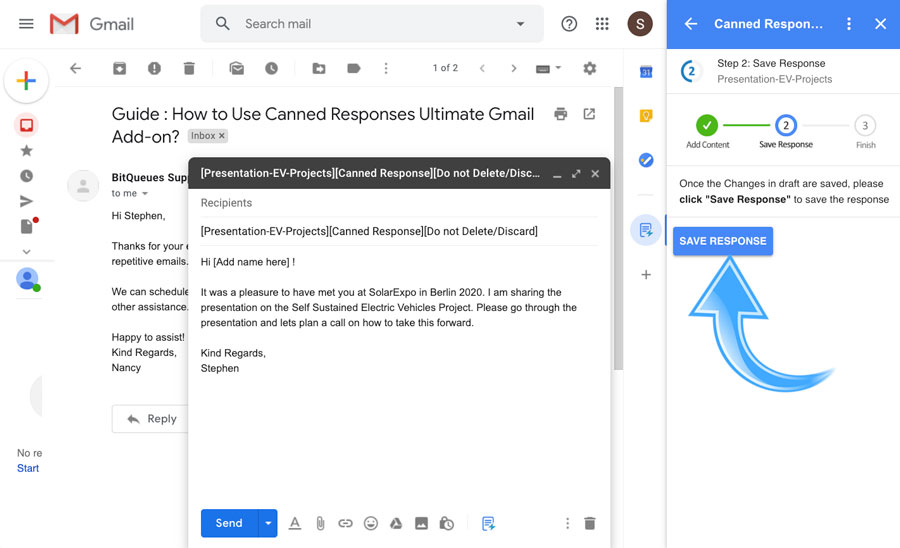
Task: Expand the search options dropdown
Action: [x=520, y=24]
